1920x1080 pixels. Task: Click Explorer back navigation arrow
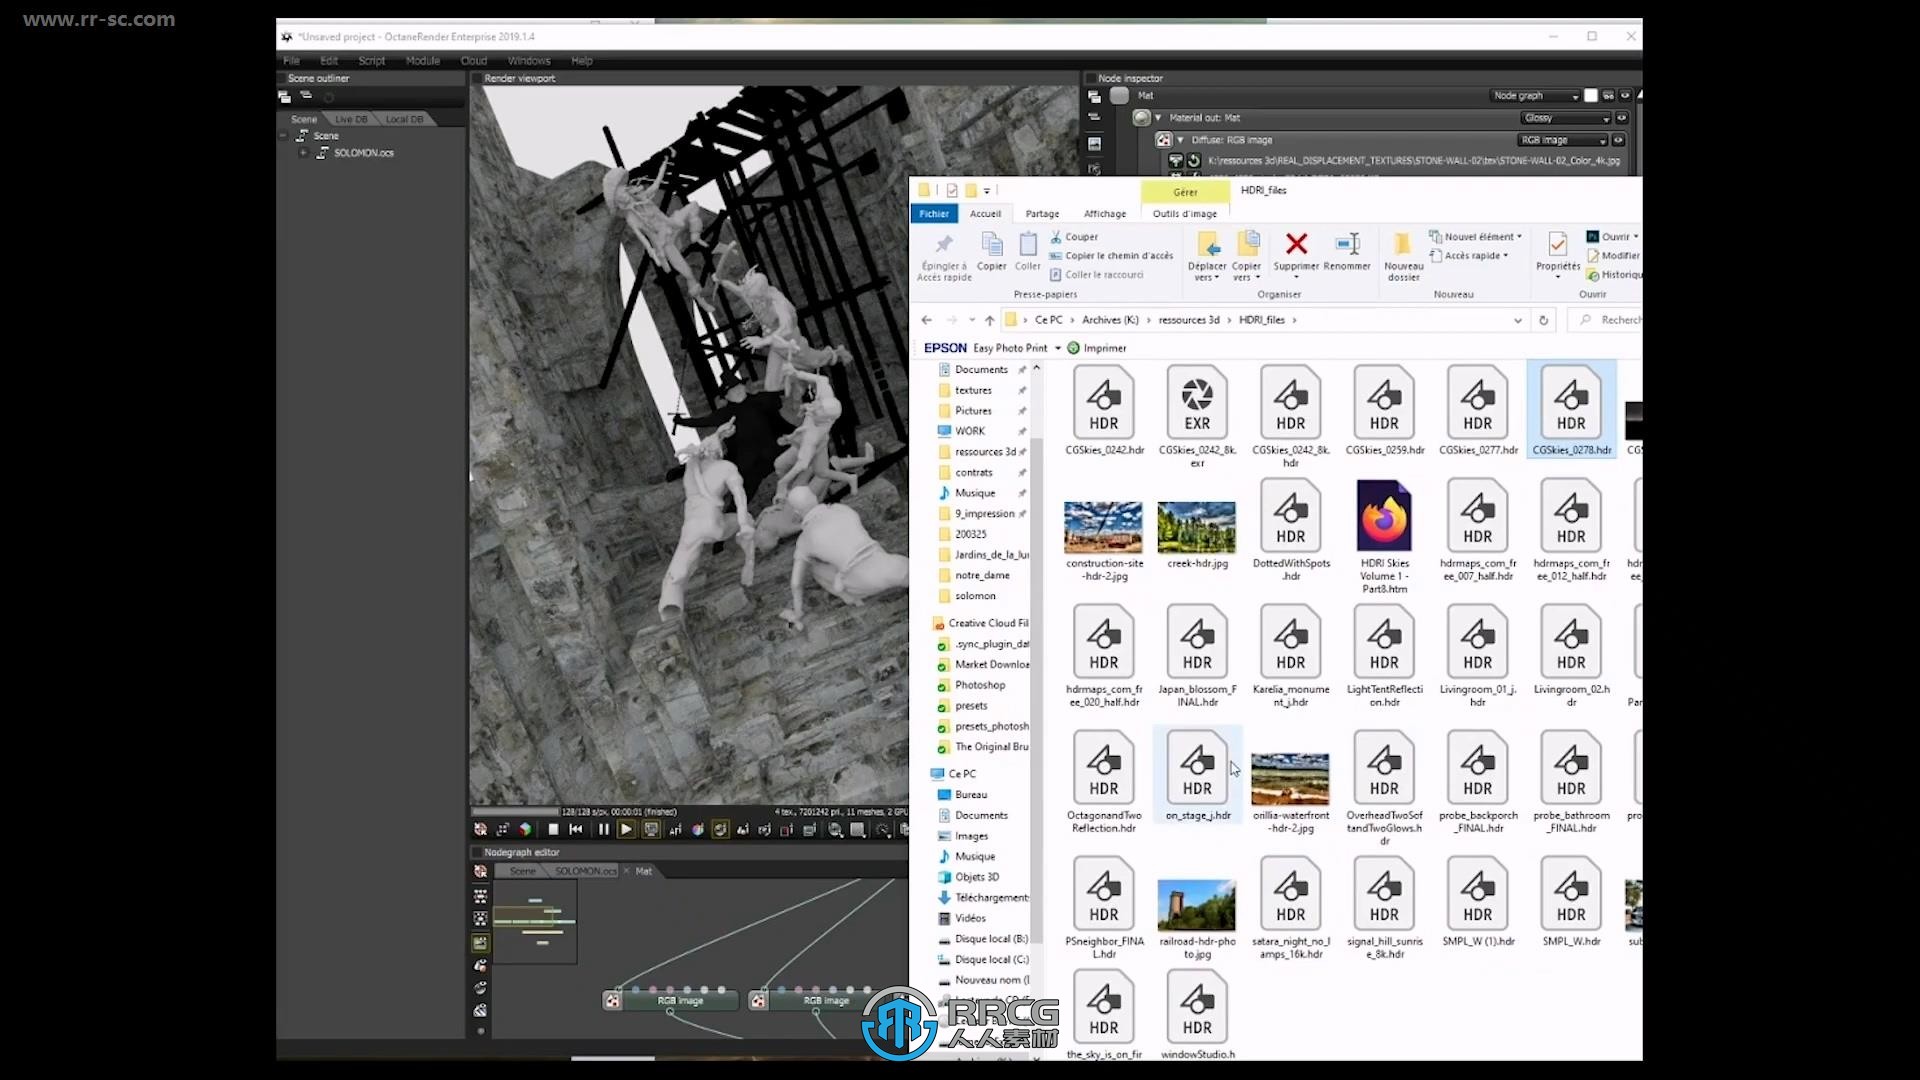point(927,320)
